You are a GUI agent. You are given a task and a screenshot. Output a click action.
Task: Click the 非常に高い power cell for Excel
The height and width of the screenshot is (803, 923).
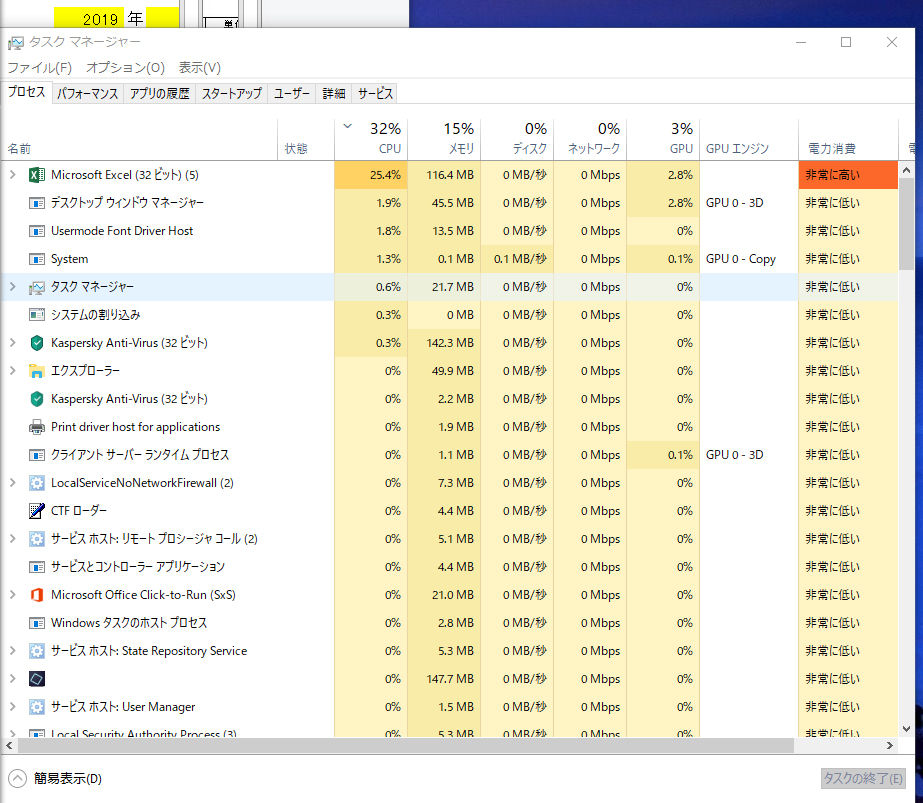tap(848, 175)
